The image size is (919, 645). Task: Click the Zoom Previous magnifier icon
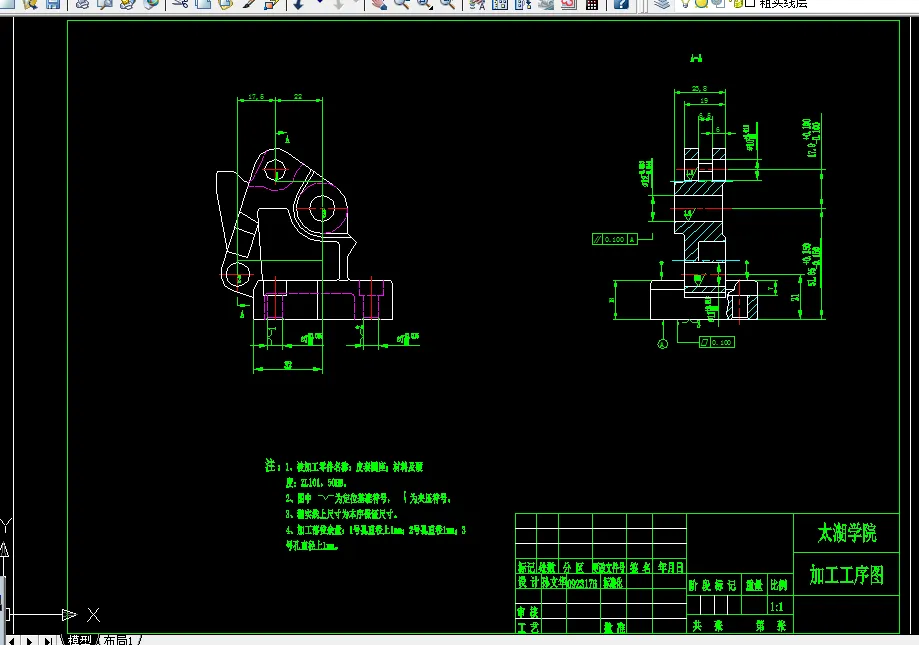tap(447, 4)
